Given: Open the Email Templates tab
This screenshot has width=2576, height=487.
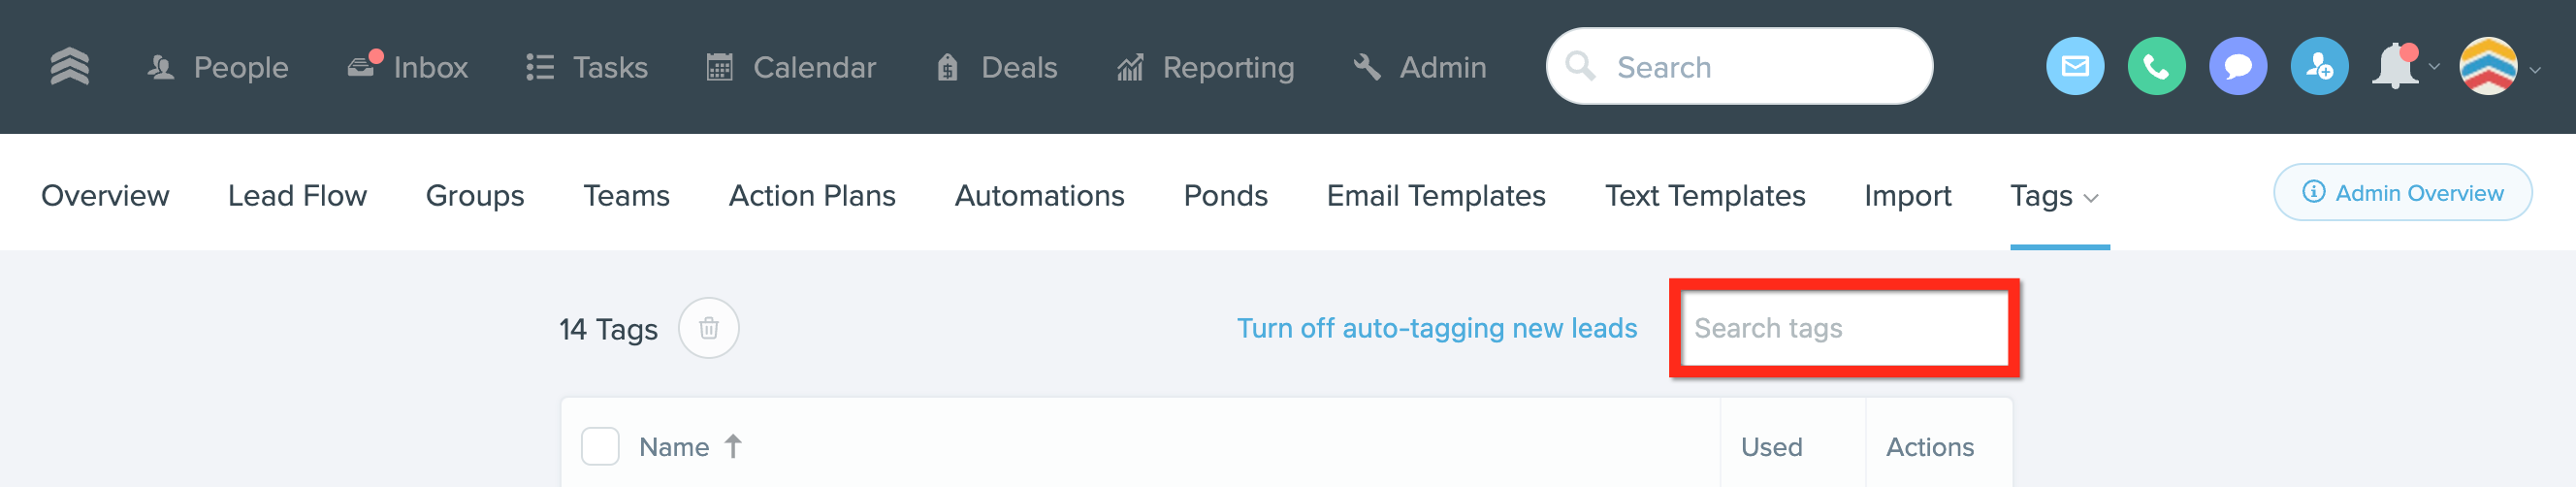Looking at the screenshot, I should pos(1435,195).
